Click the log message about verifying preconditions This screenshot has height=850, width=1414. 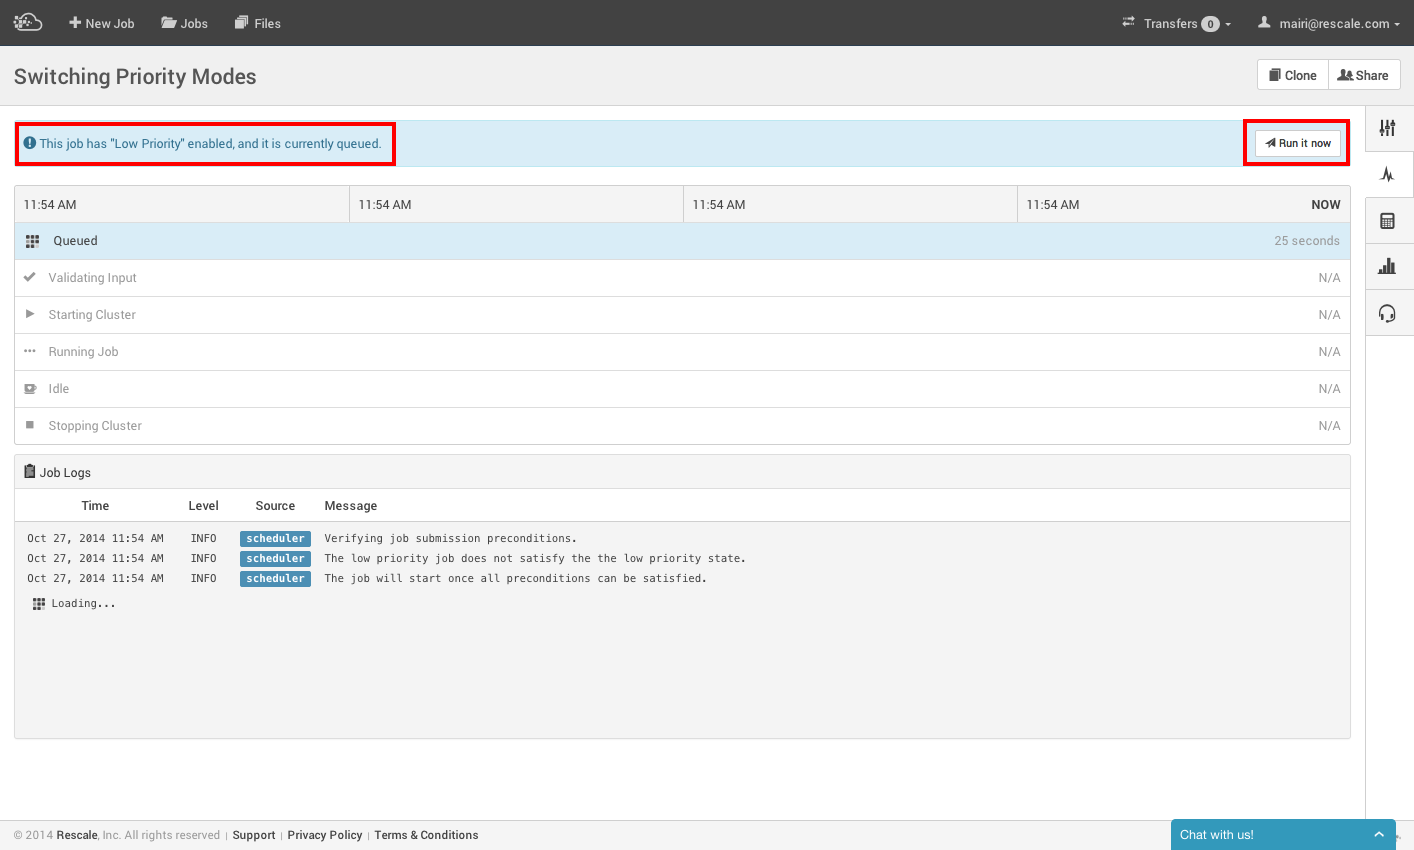[x=451, y=539]
